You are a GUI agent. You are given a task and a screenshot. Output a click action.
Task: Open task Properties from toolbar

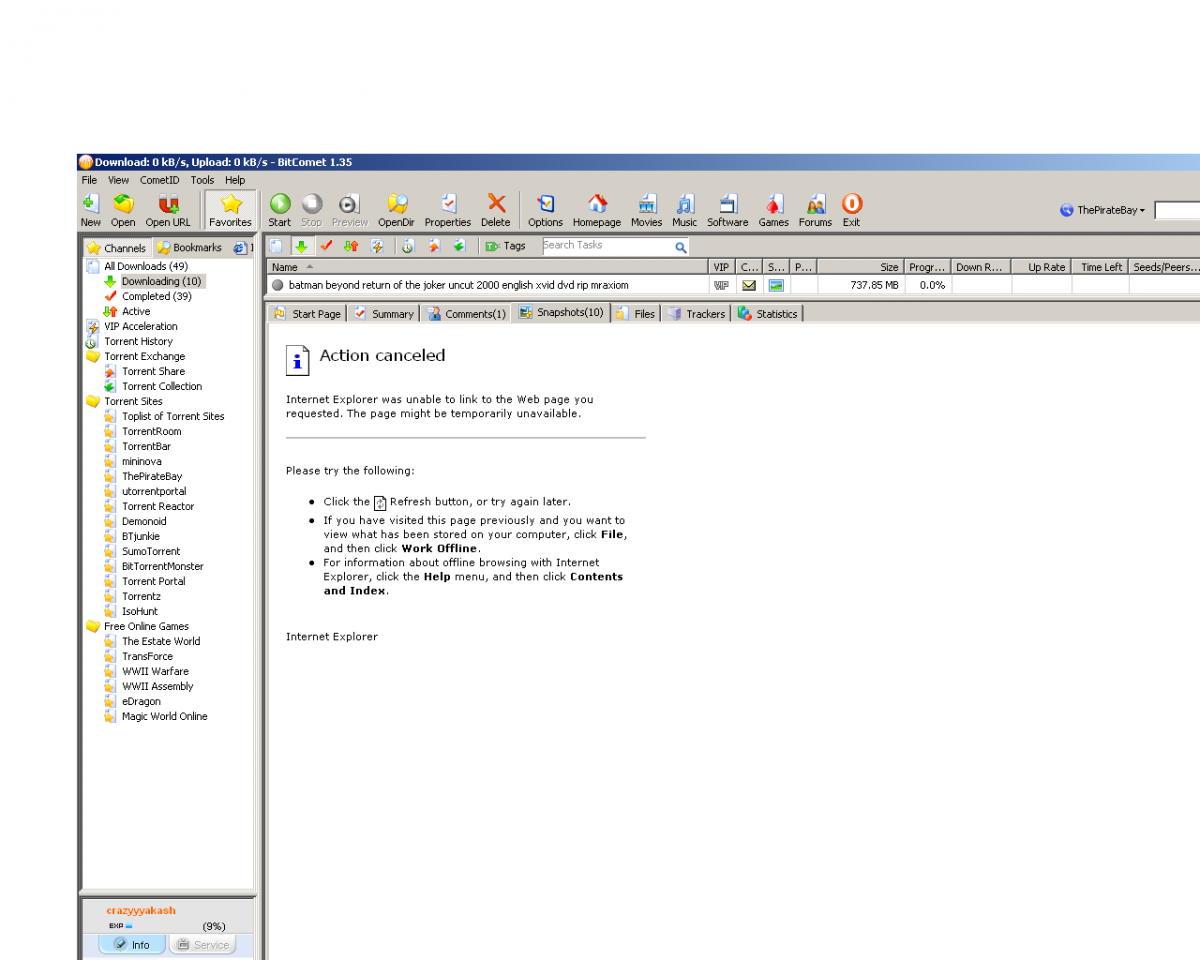(448, 210)
